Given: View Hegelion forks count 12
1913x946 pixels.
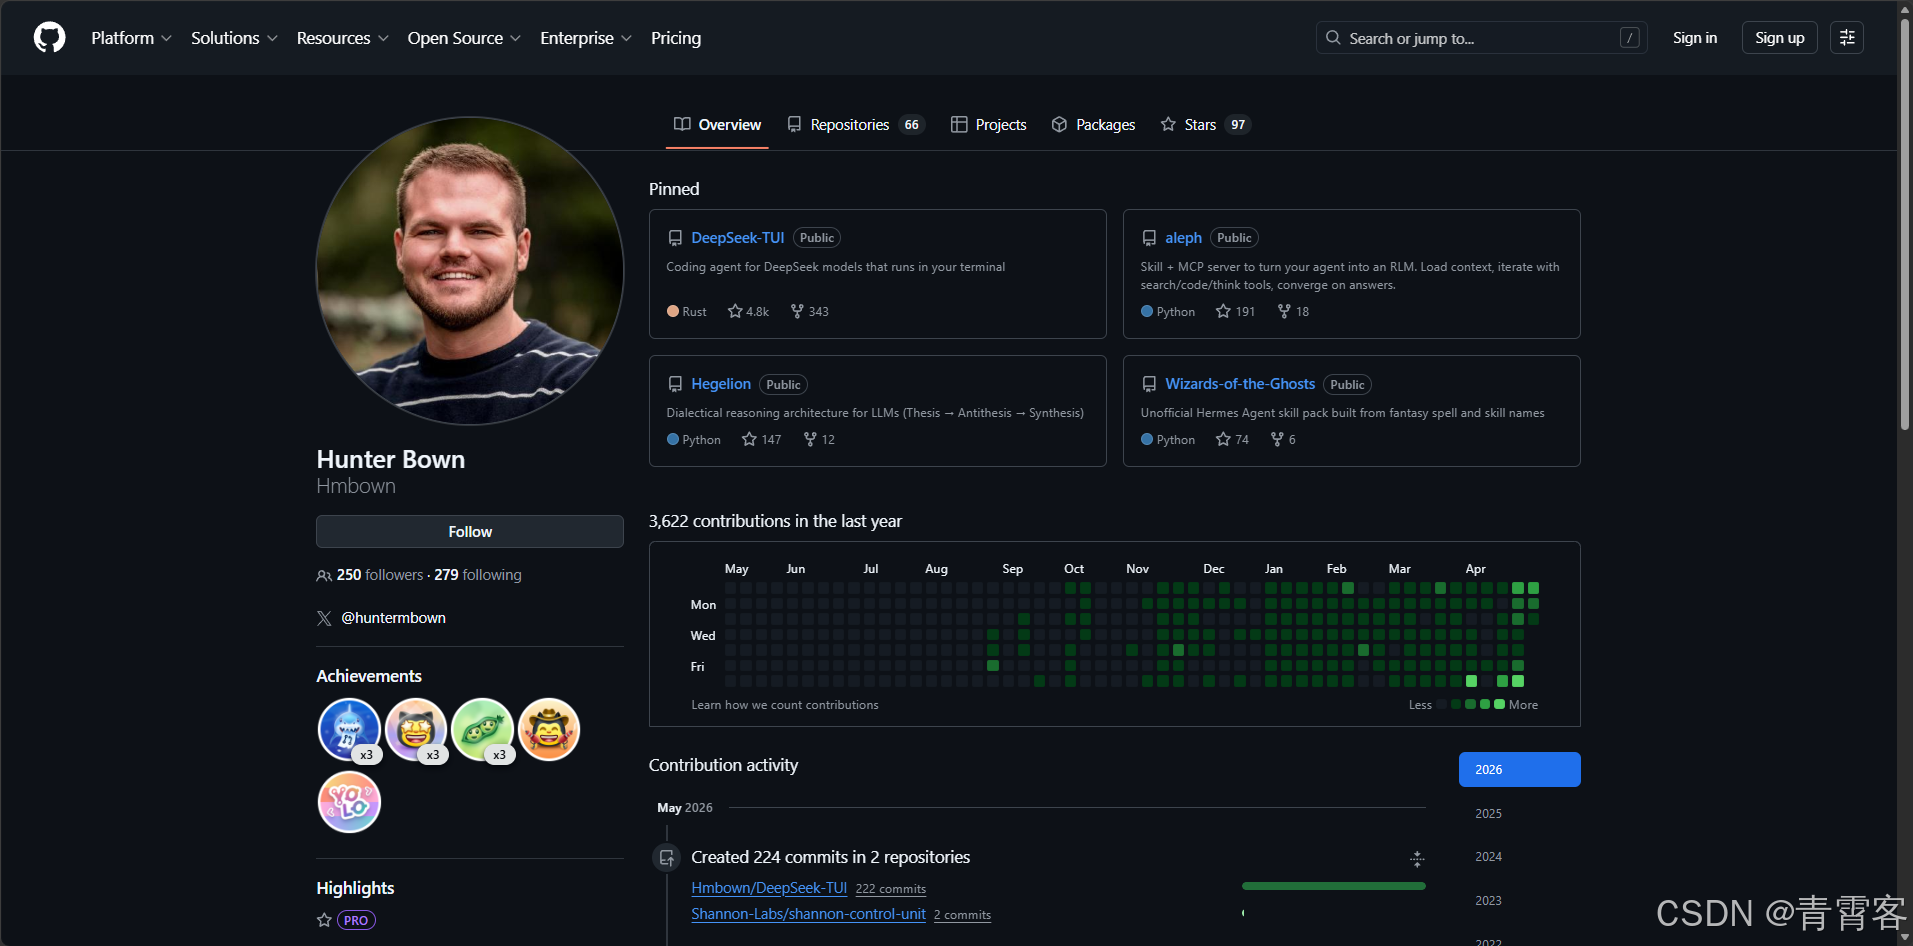Looking at the screenshot, I should [819, 440].
